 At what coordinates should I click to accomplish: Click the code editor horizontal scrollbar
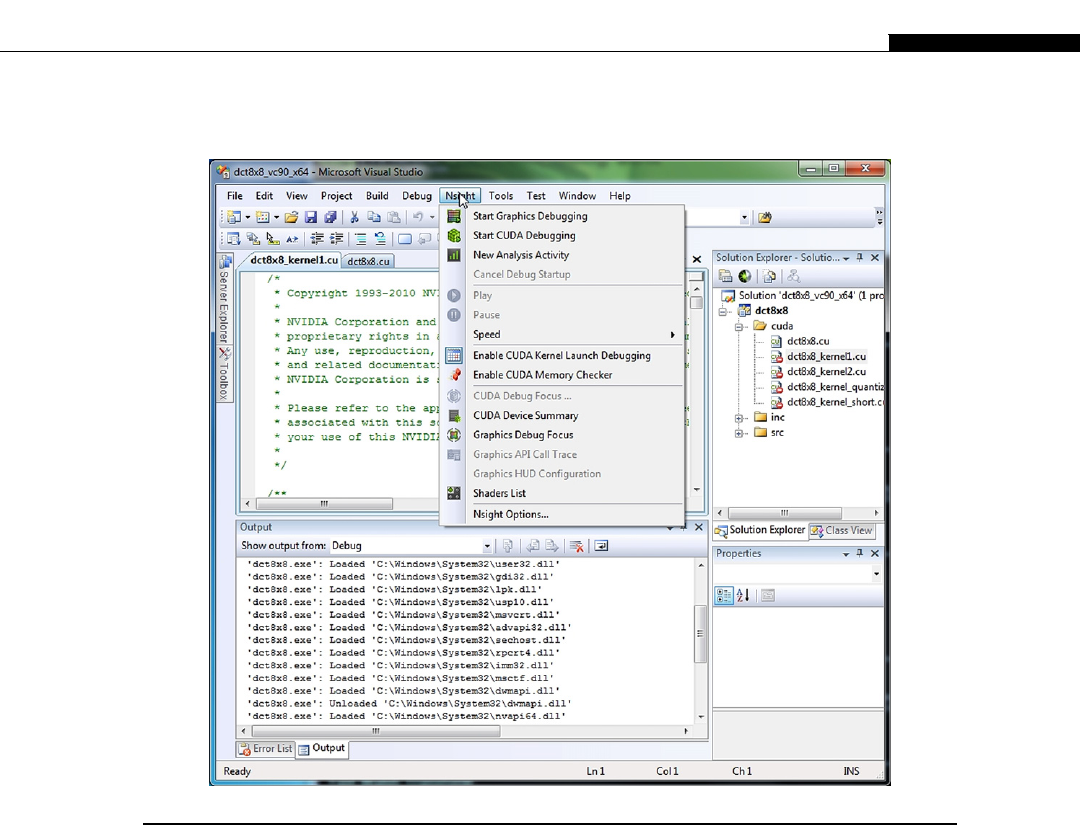[324, 504]
